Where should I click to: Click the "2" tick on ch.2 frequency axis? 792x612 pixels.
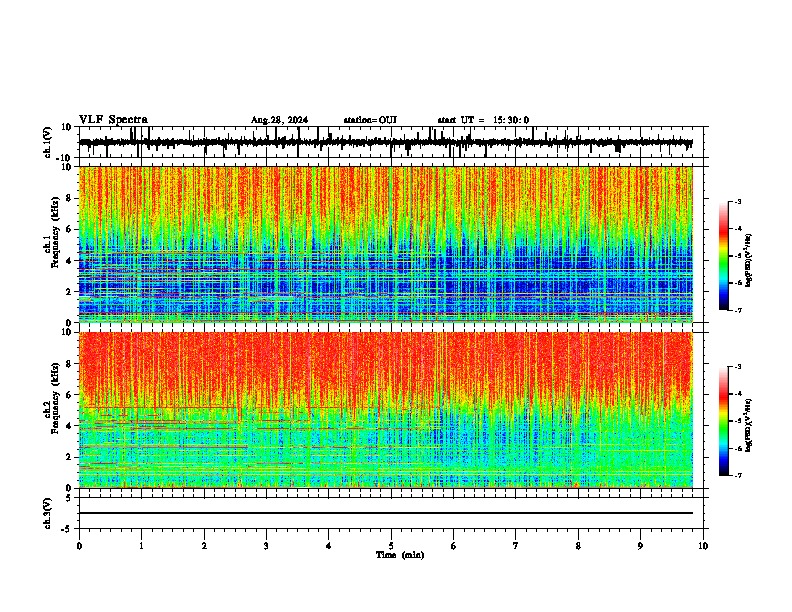pyautogui.click(x=69, y=457)
